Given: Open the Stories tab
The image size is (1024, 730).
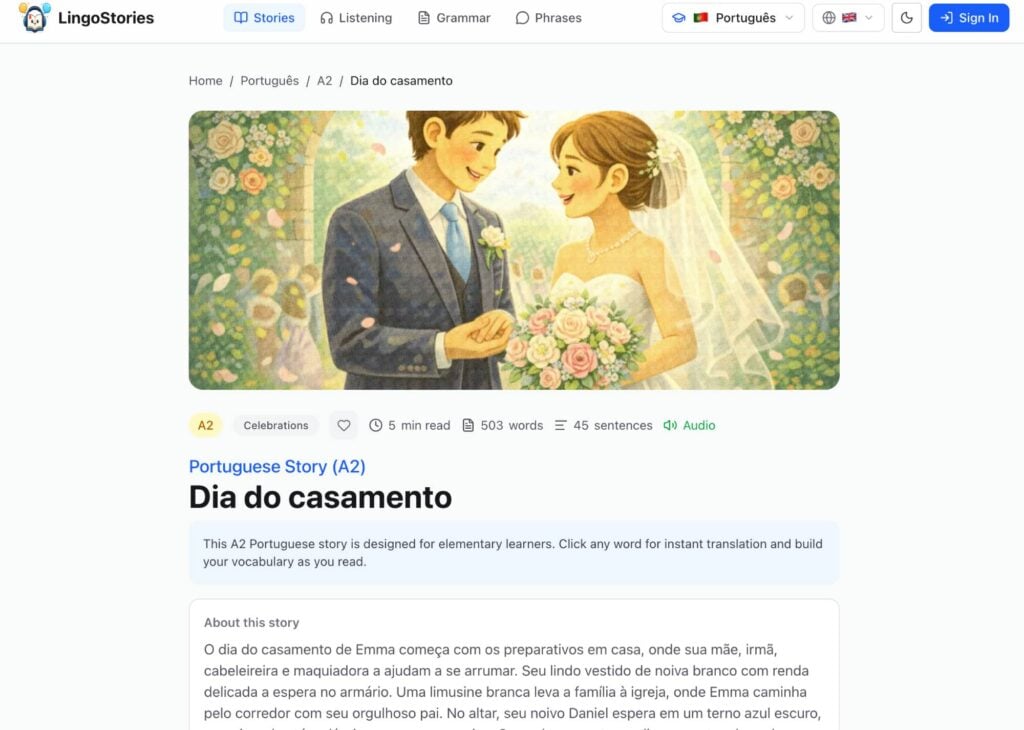Looking at the screenshot, I should point(264,18).
